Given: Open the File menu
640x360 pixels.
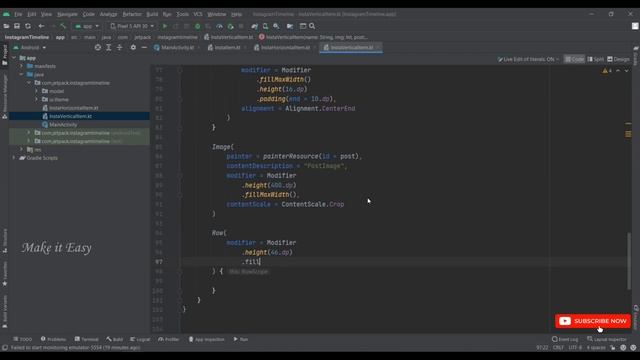Looking at the screenshot, I should point(18,14).
